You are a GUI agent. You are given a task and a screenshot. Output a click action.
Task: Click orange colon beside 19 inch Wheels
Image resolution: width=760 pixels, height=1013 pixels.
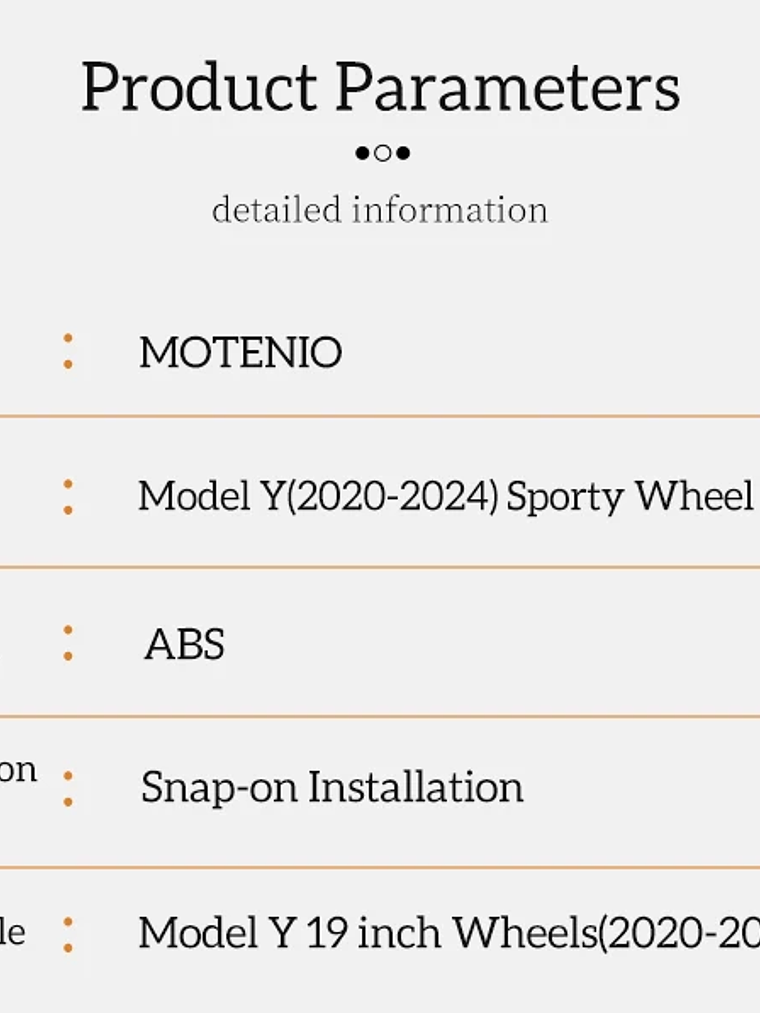[68, 934]
